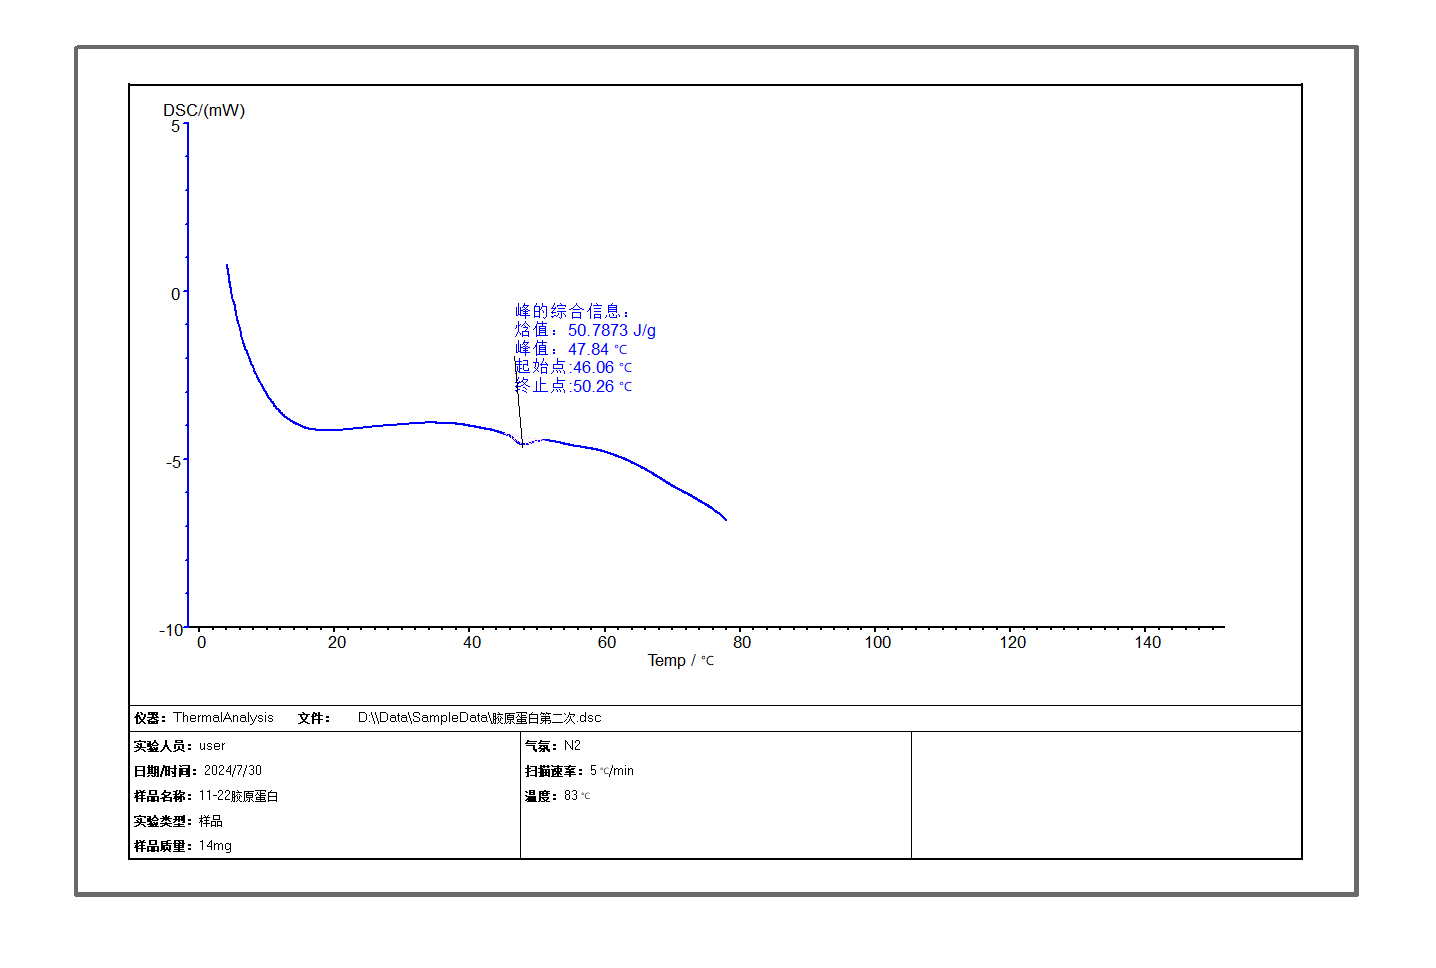Click the x-axis tick label 80
The height and width of the screenshot is (968, 1436).
coord(742,642)
